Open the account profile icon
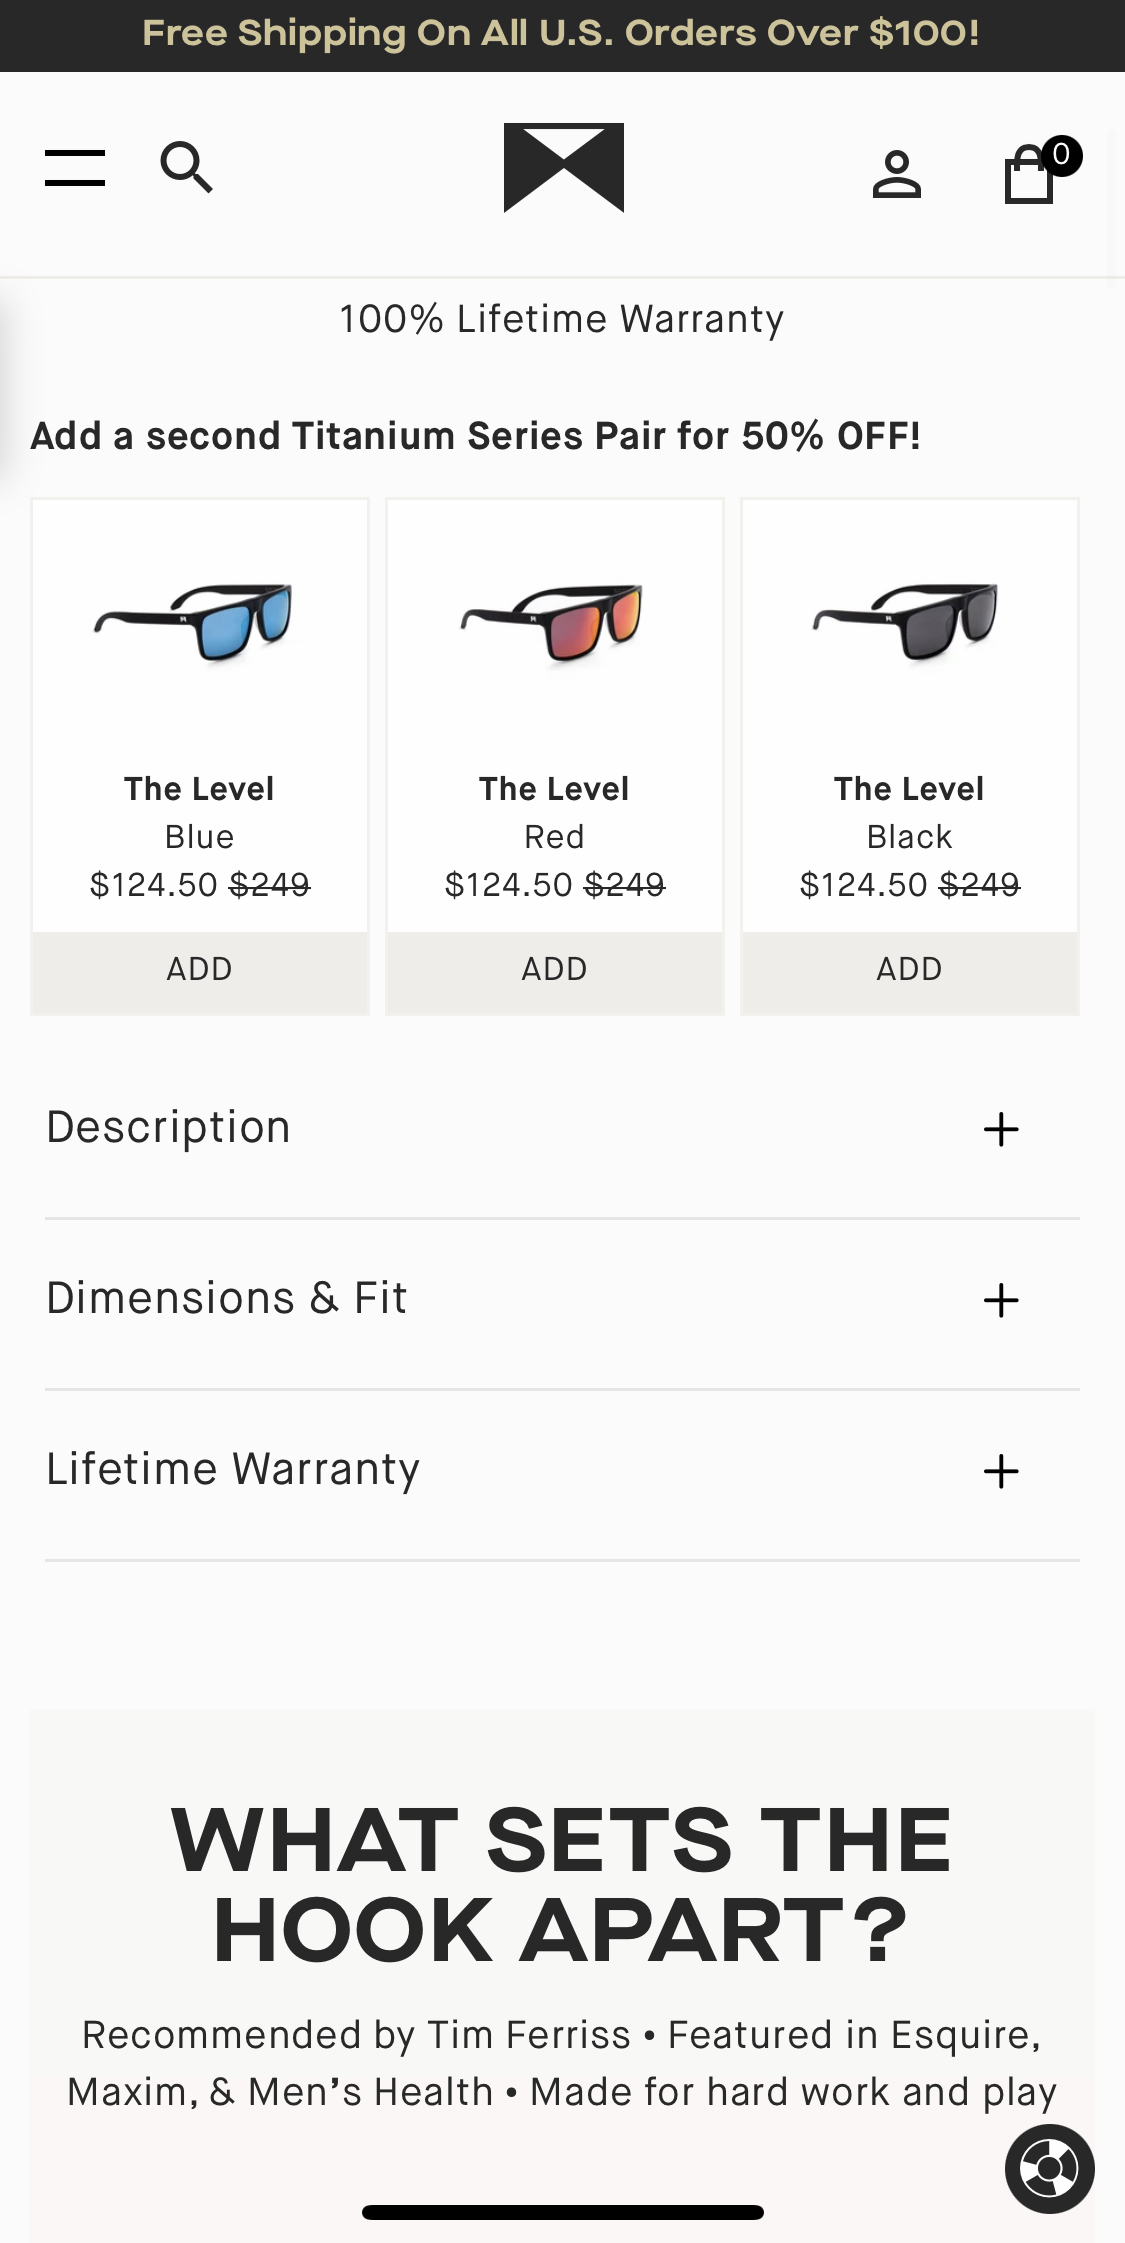This screenshot has width=1125, height=2243. [896, 175]
